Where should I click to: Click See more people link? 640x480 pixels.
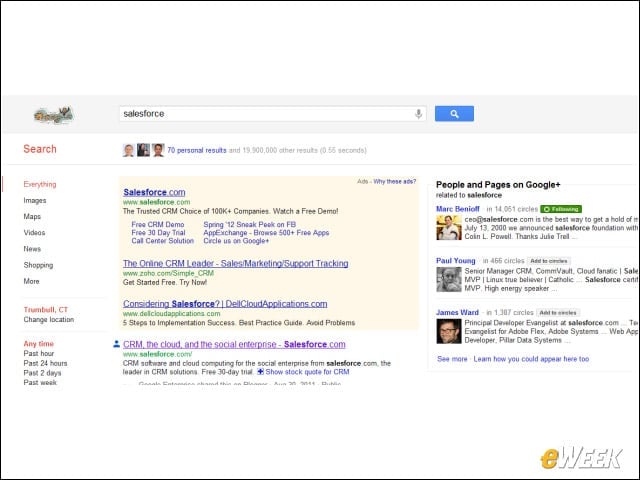click(452, 359)
